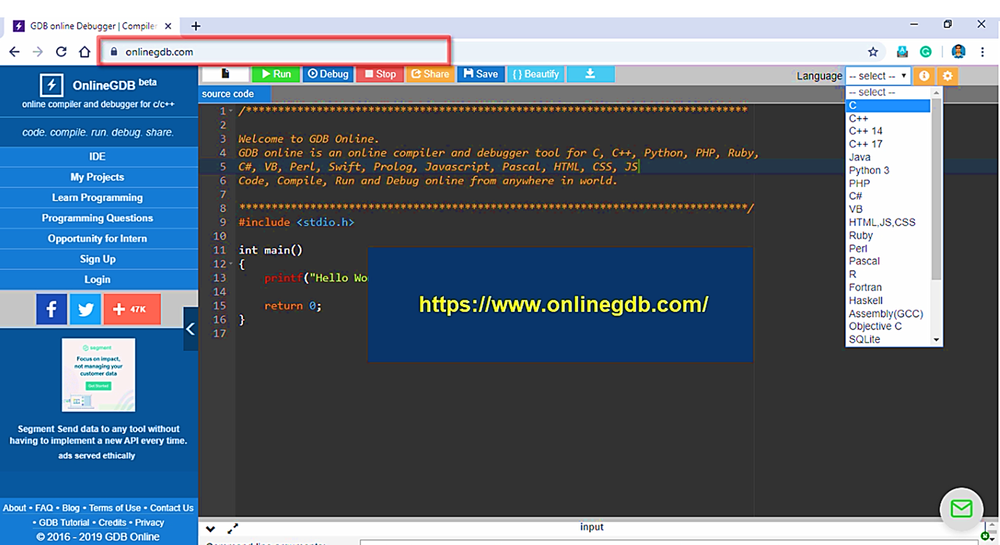Share via the Twitter icon
Screen dimensions: 1000x545
pyautogui.click(x=85, y=309)
